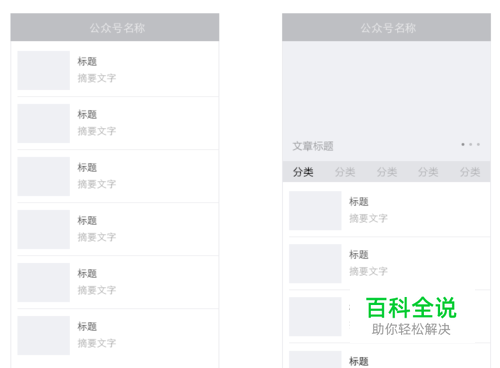Click the last carousel pagination dot

click(478, 144)
